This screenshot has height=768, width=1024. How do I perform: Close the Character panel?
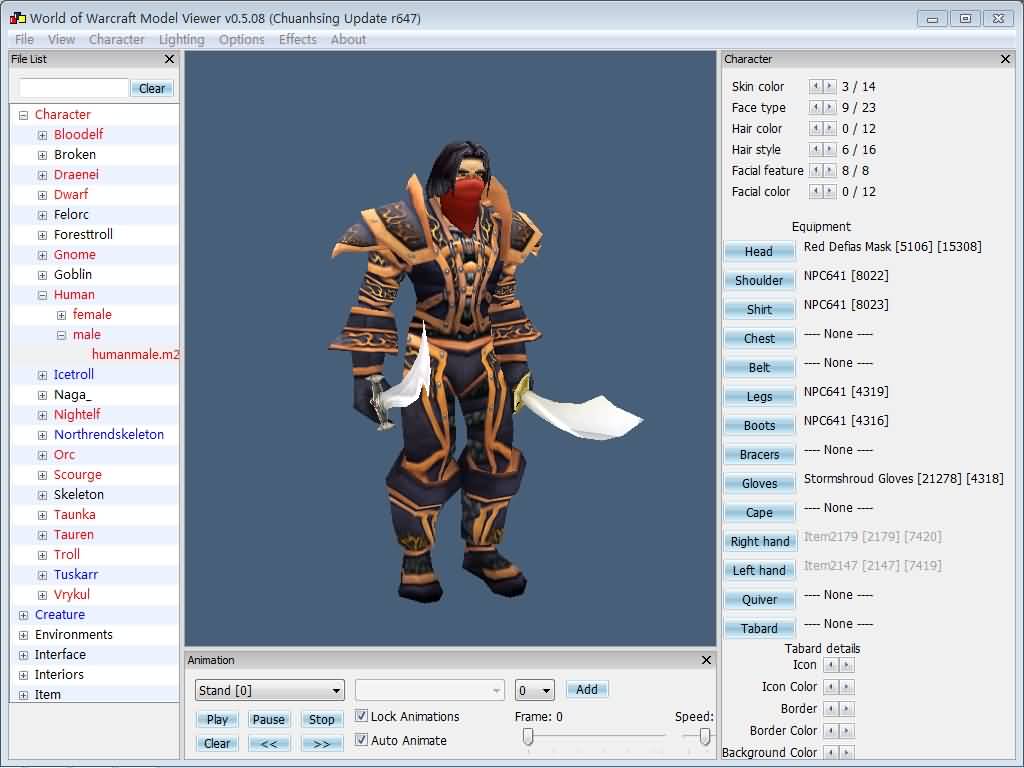(x=1006, y=59)
